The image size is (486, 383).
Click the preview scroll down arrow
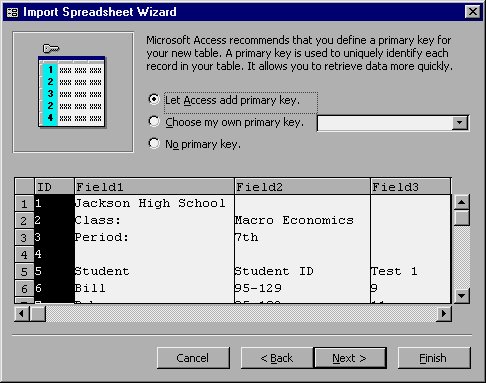[462, 295]
